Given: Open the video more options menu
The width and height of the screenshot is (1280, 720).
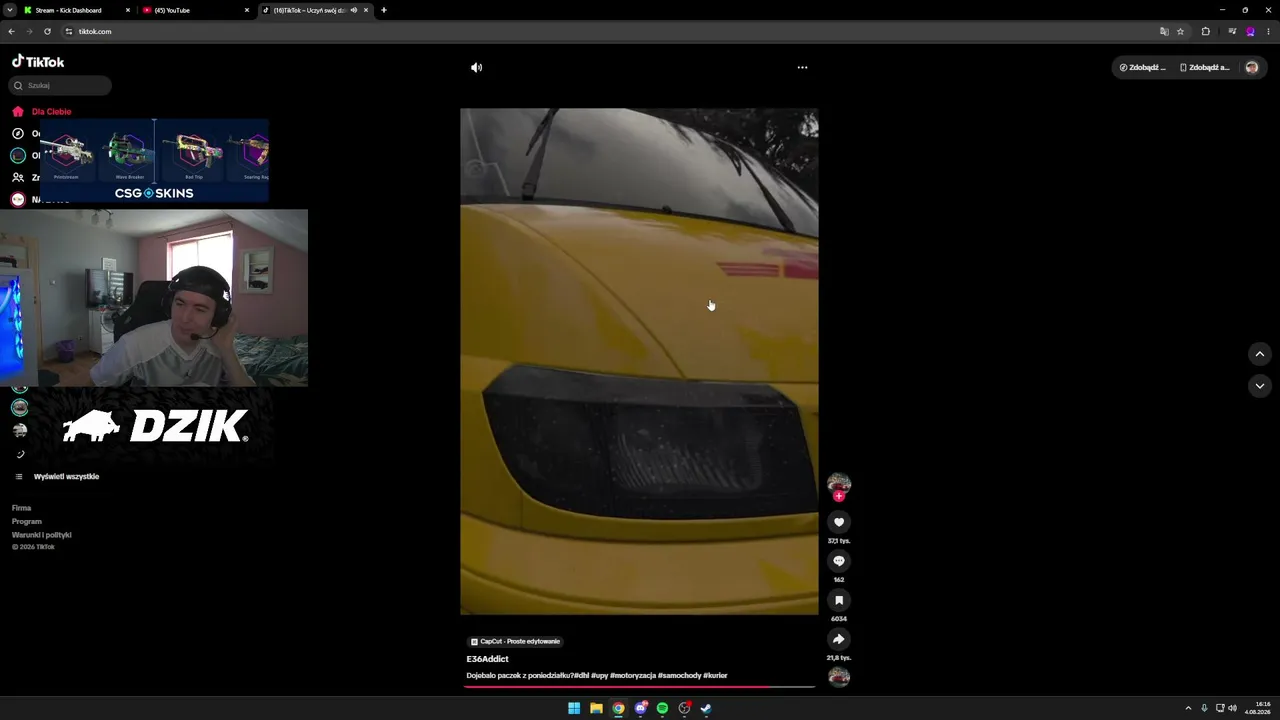Looking at the screenshot, I should [802, 68].
